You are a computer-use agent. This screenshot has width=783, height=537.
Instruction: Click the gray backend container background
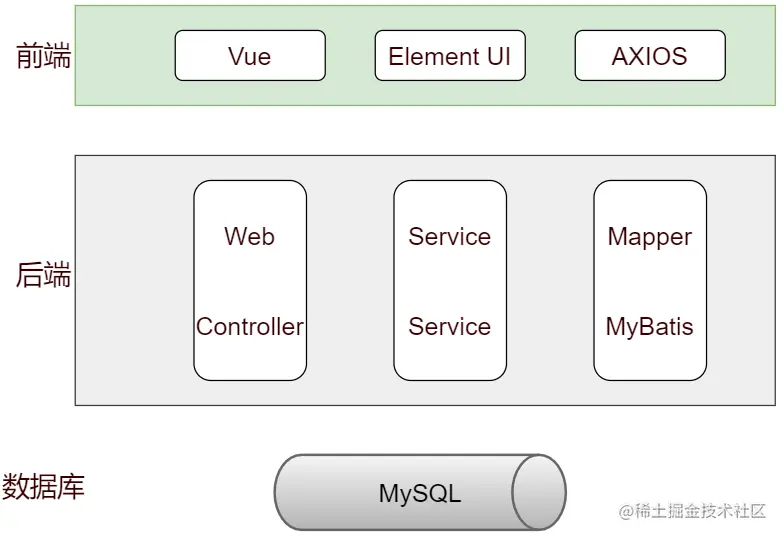pos(135,280)
